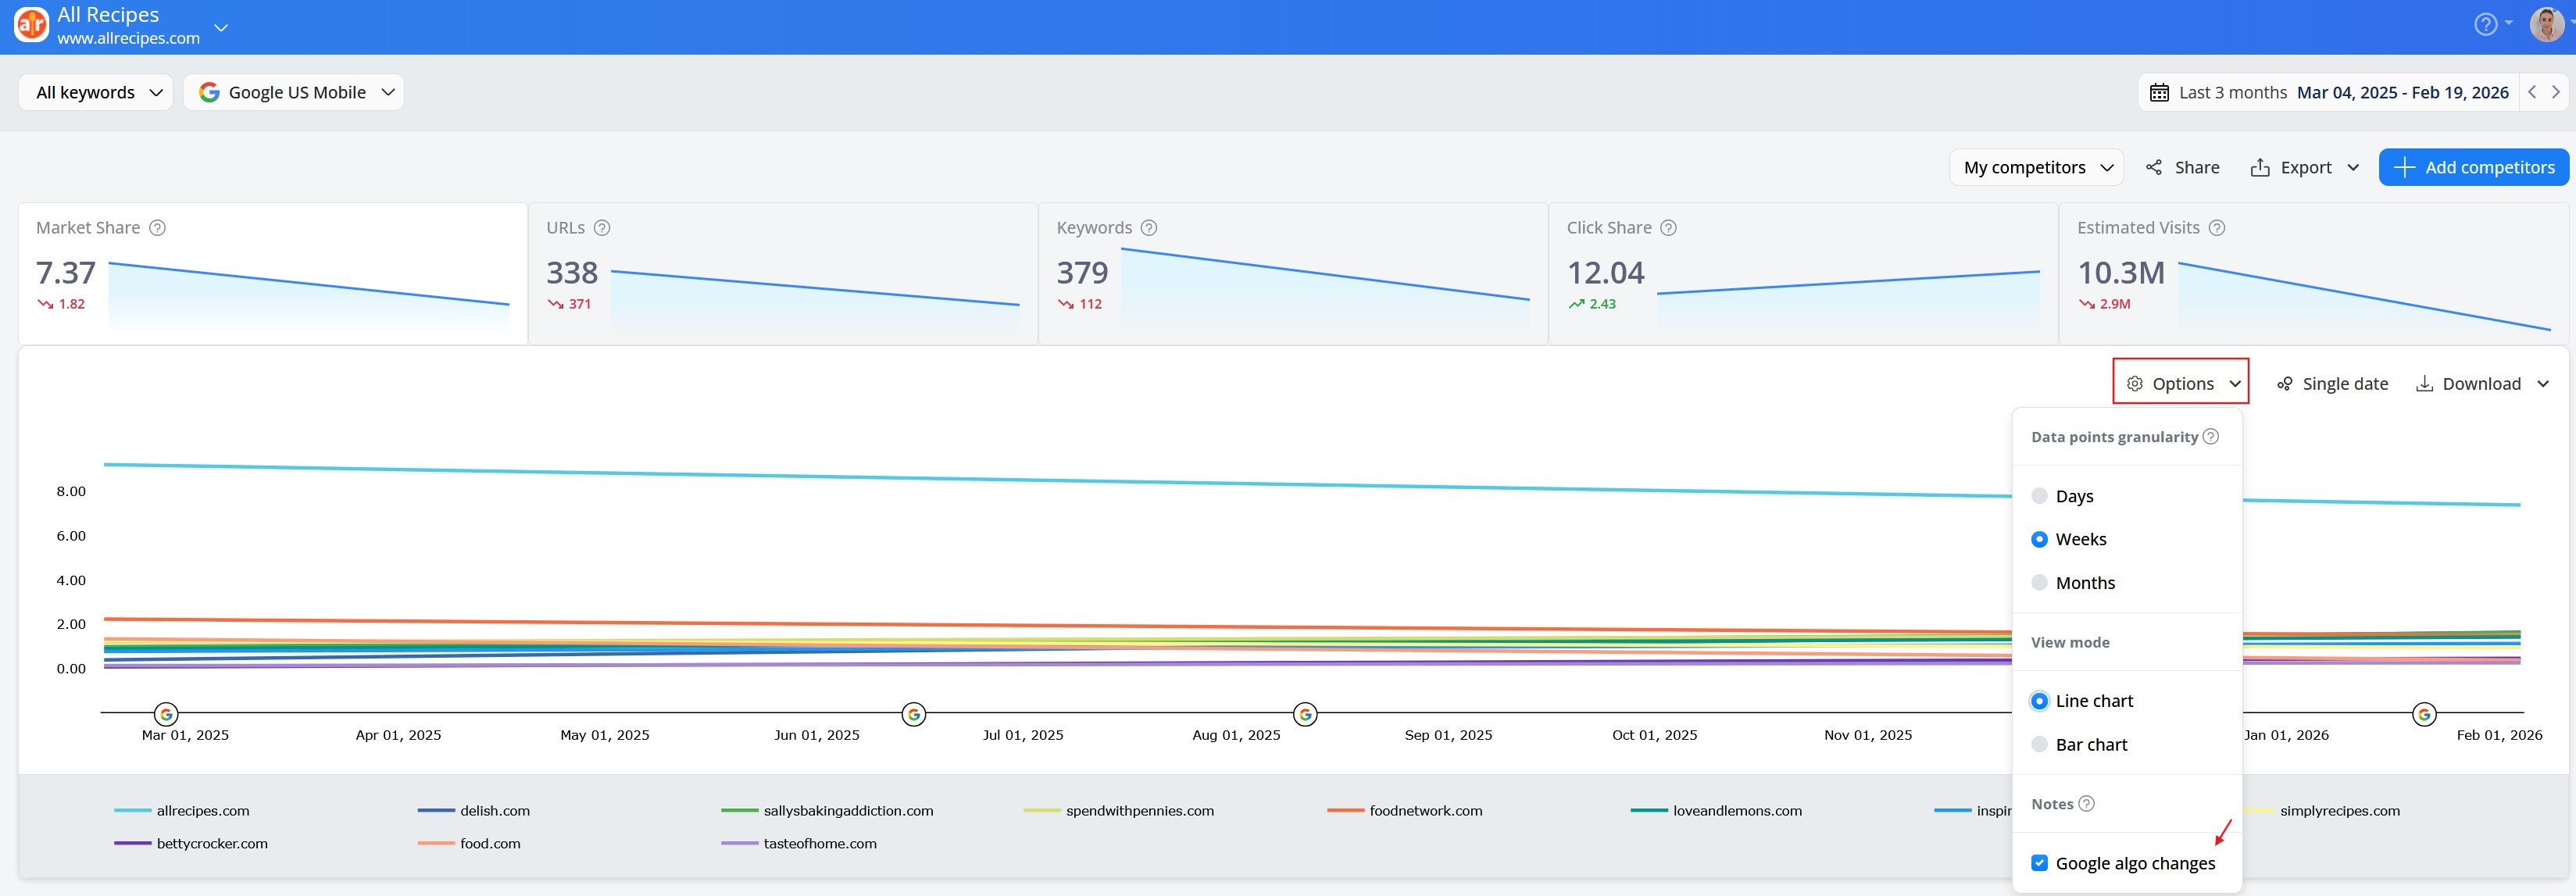Click Google algo marker near Mar 01, 2025
Viewport: 2576px width, 896px height.
[x=166, y=714]
